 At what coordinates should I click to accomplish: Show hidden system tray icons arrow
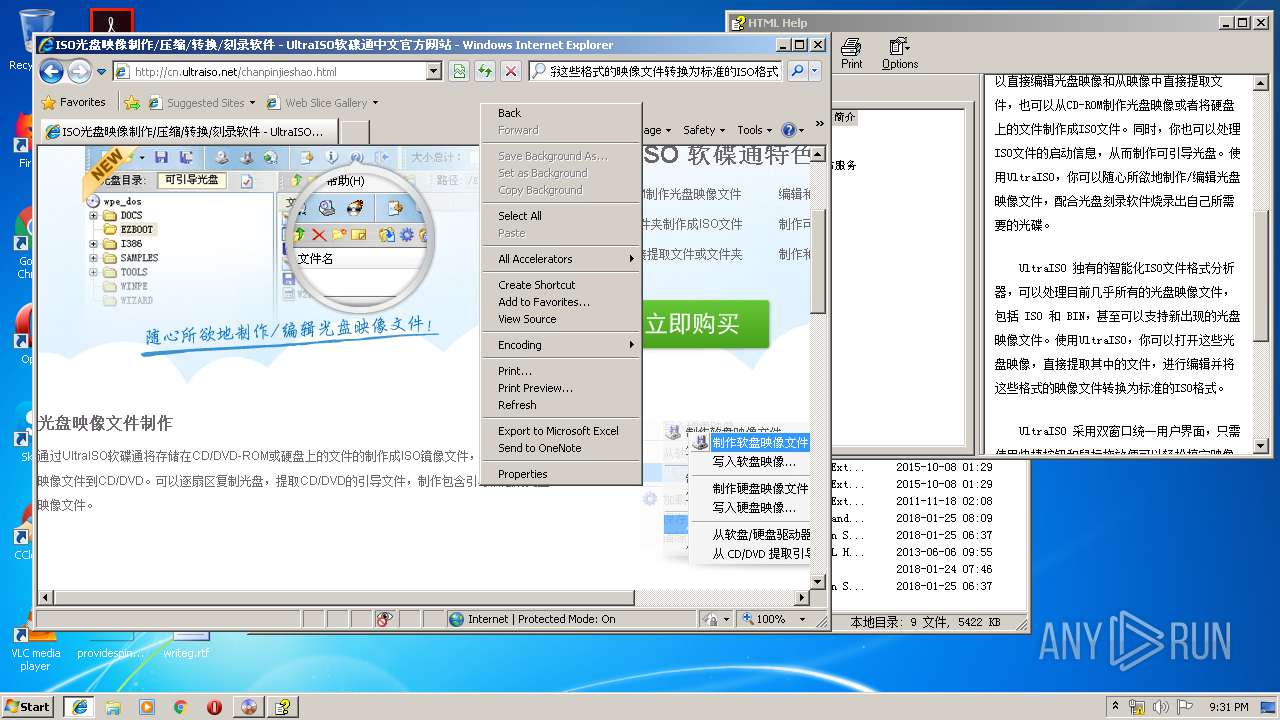(x=1115, y=707)
